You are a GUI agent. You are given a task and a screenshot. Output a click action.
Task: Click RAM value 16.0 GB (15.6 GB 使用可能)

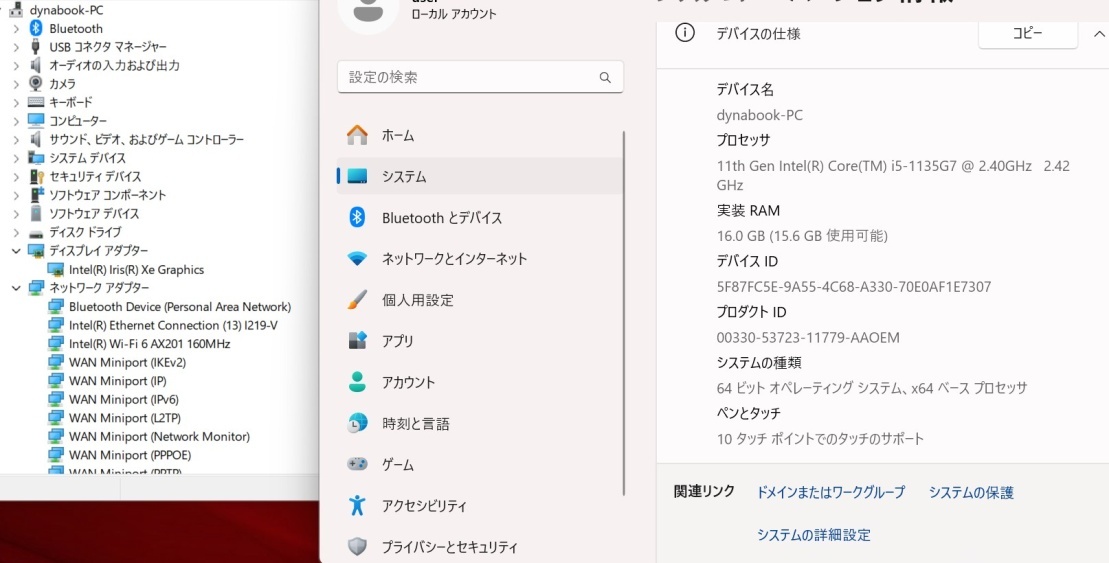(802, 236)
